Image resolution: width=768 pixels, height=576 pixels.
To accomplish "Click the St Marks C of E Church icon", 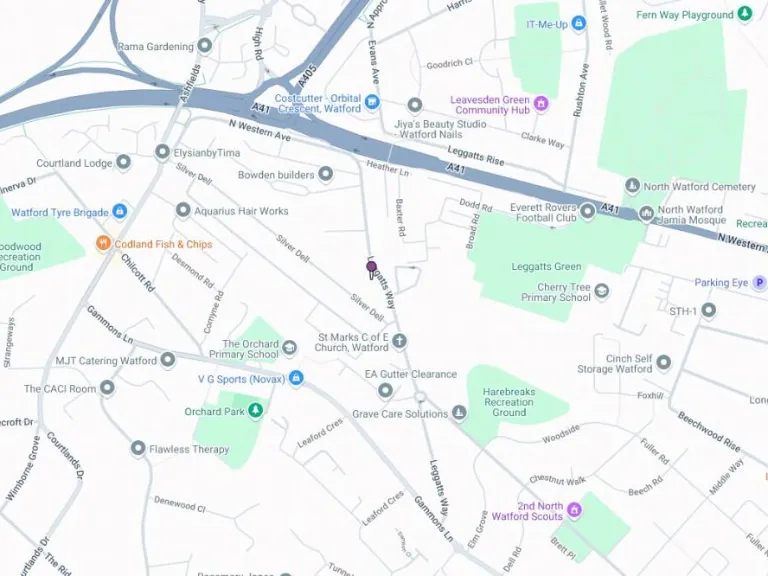I will click(x=400, y=341).
